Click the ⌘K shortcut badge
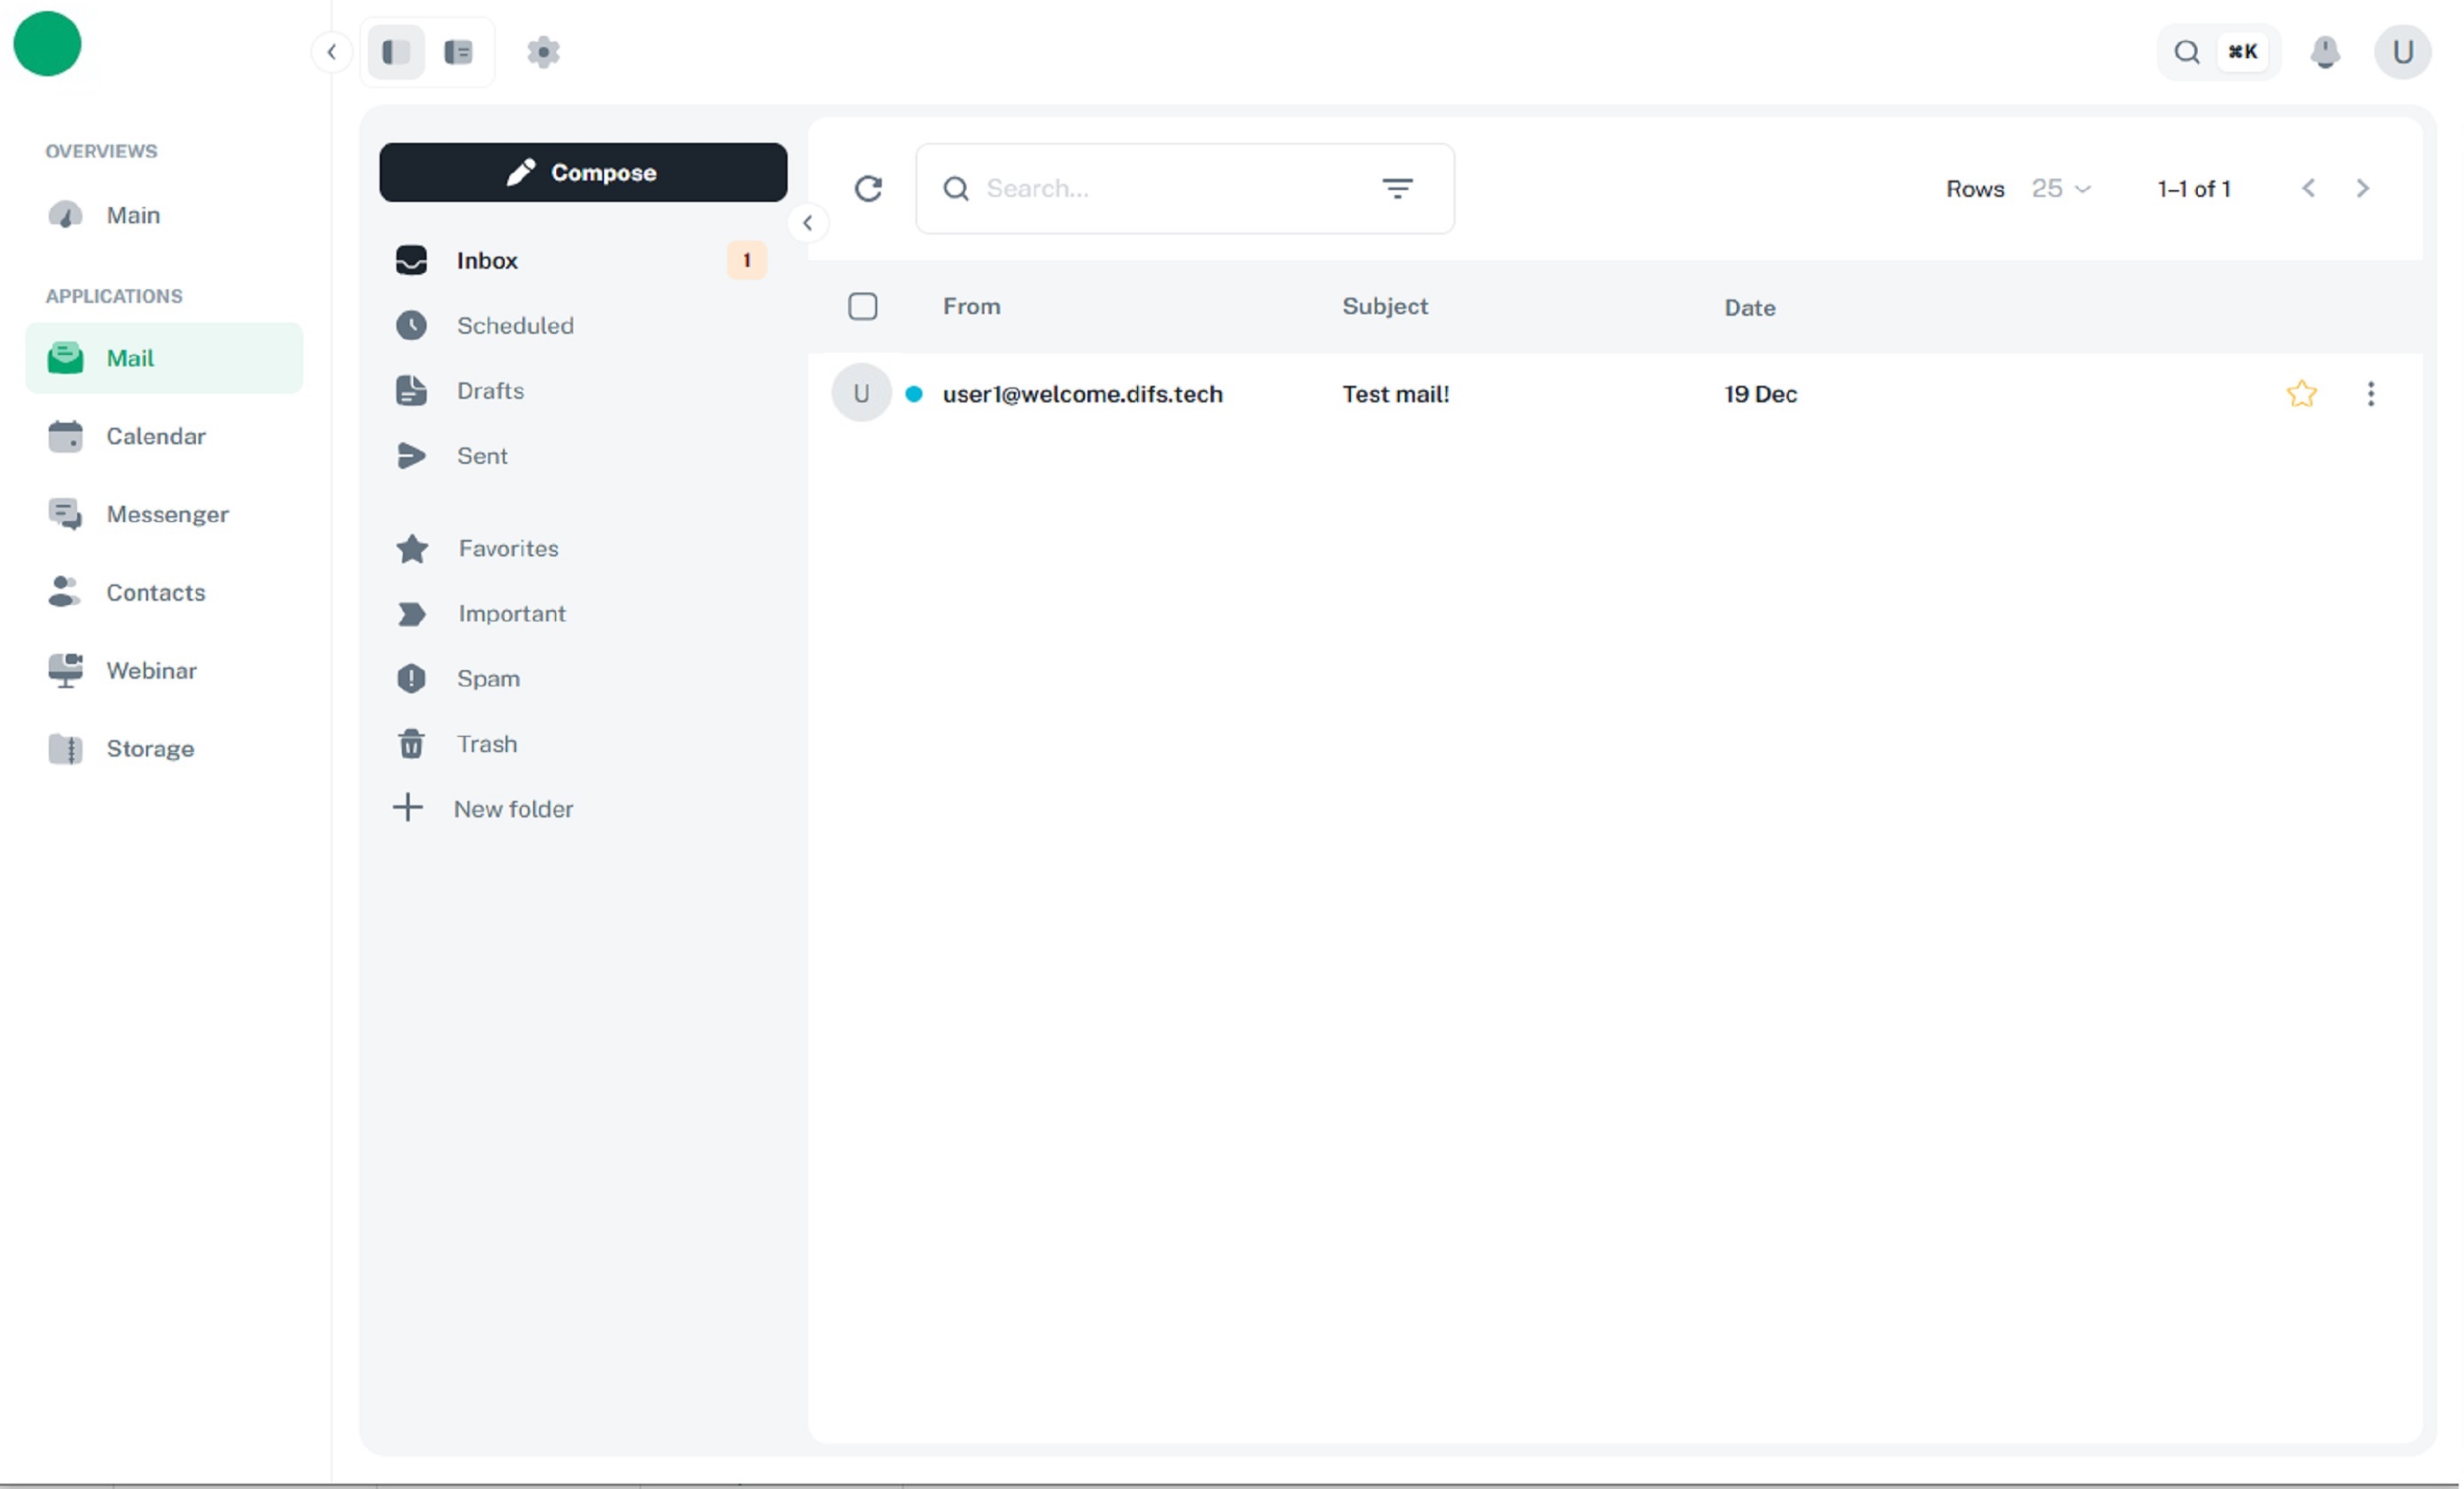The image size is (2464, 1489). pyautogui.click(x=2244, y=52)
